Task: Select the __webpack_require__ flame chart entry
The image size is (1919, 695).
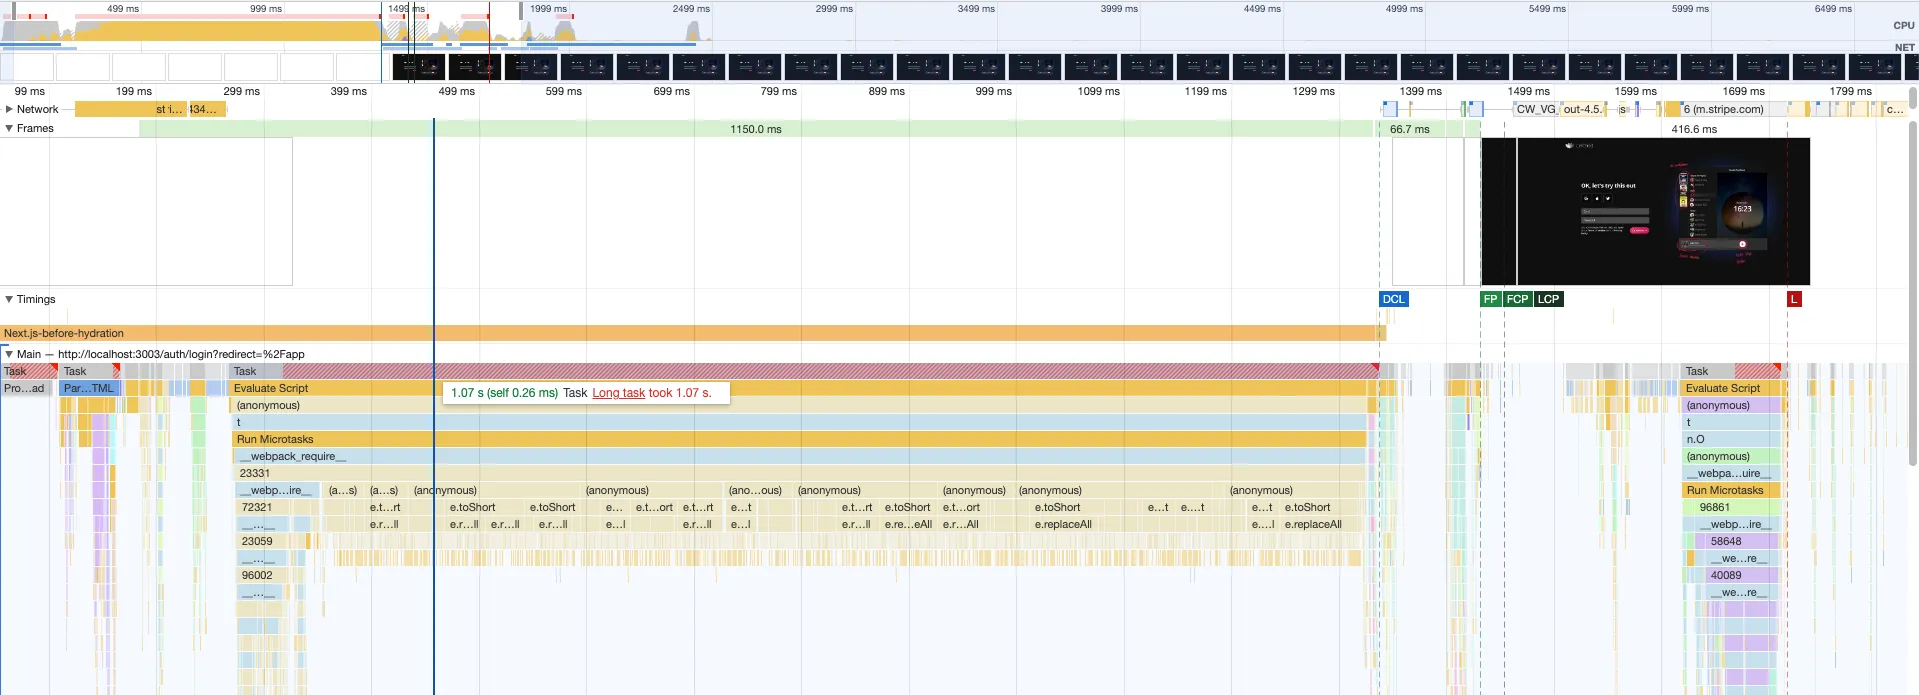Action: tap(800, 456)
